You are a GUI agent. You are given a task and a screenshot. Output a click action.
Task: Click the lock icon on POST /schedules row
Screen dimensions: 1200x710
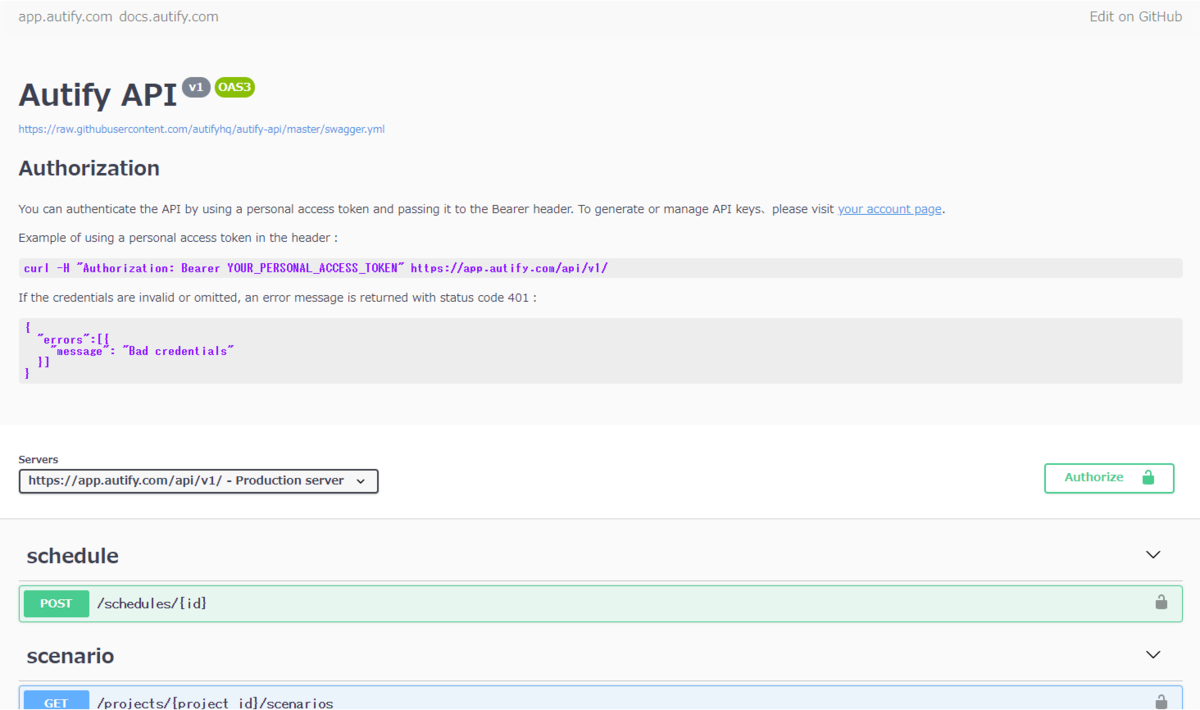click(1161, 603)
